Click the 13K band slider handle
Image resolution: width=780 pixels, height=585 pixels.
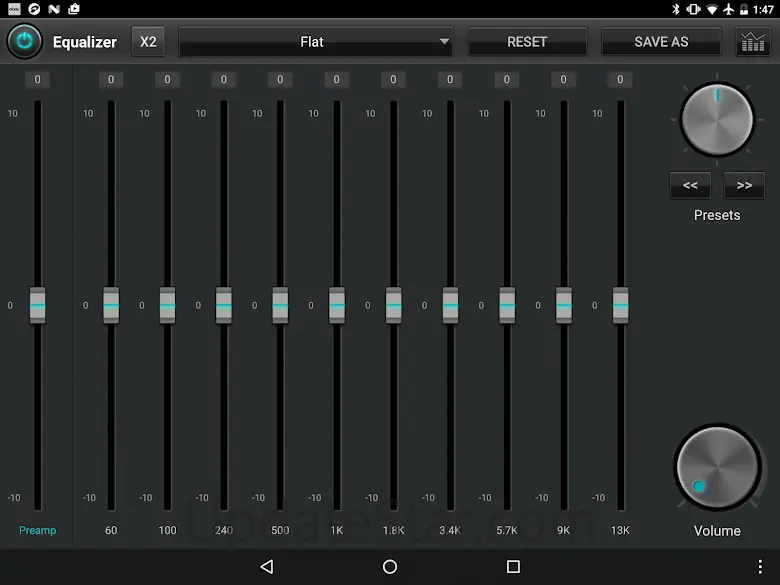620,305
